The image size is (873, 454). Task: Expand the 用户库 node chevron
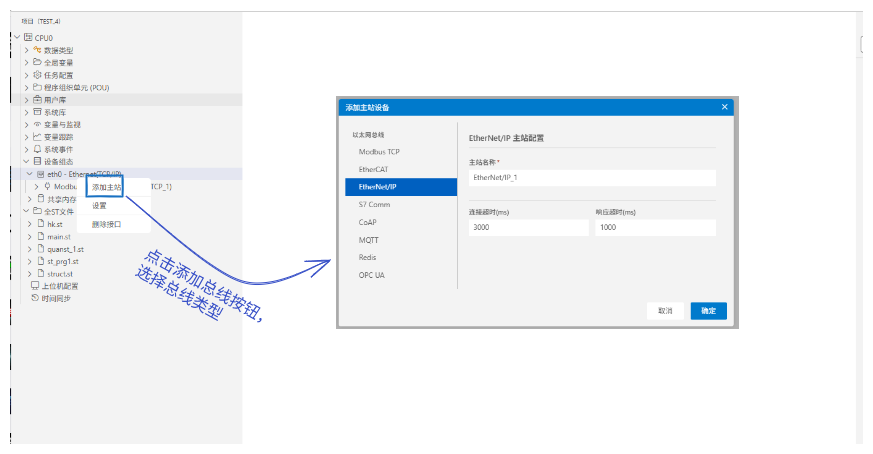pos(26,100)
